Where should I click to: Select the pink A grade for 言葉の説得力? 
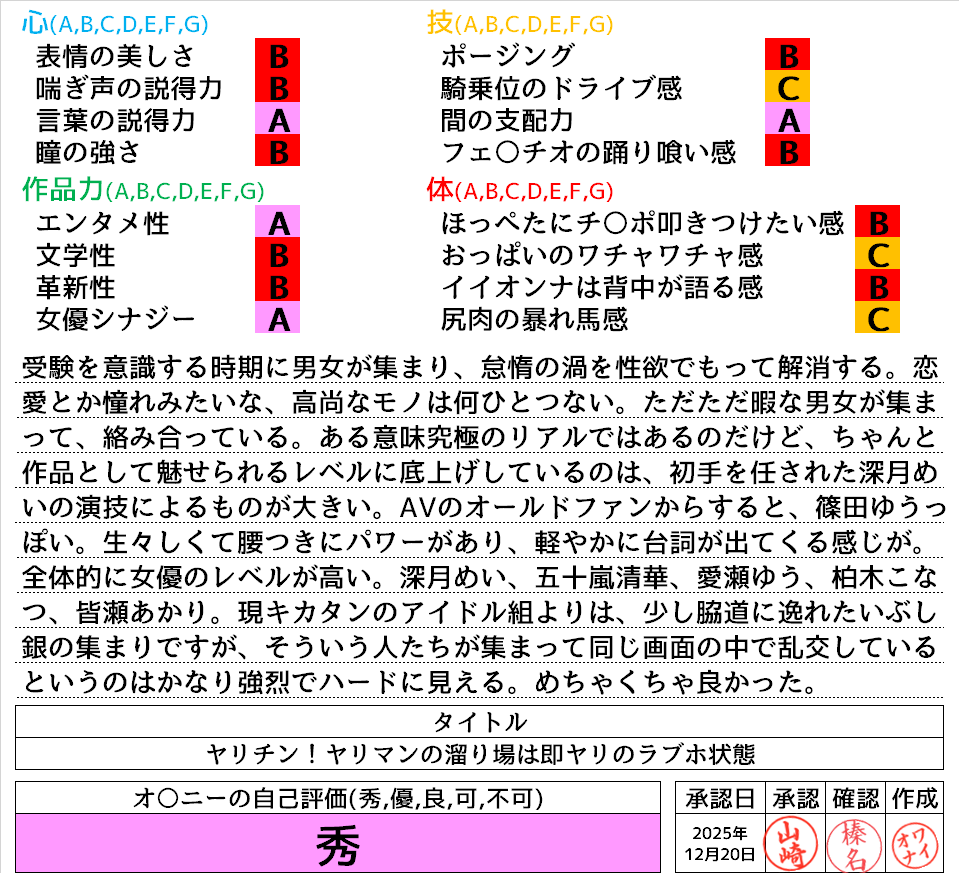[x=279, y=120]
